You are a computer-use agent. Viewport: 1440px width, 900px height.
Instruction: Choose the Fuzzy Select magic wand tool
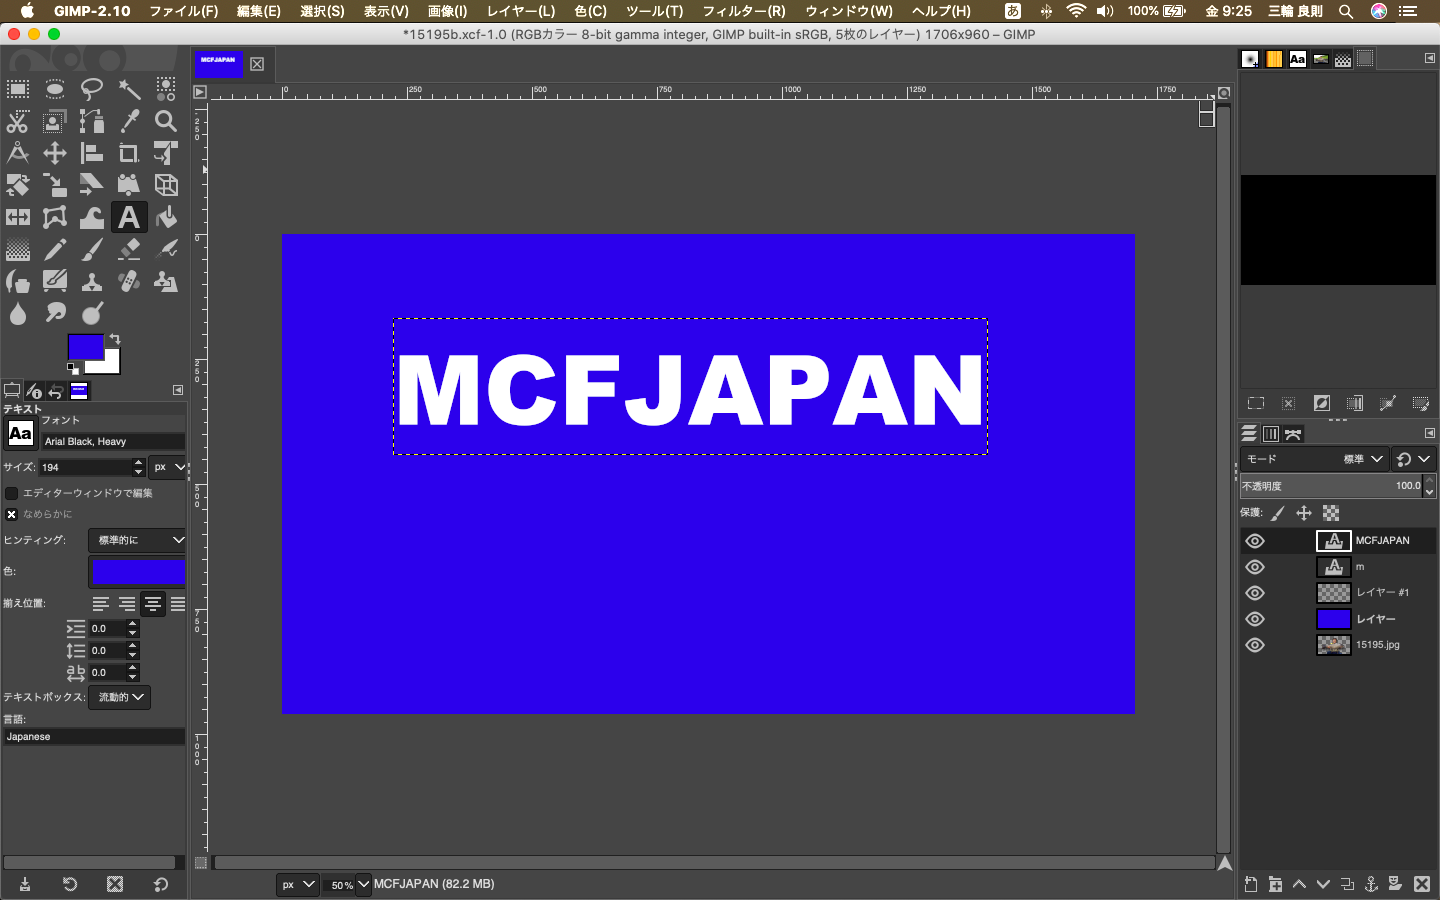129,90
